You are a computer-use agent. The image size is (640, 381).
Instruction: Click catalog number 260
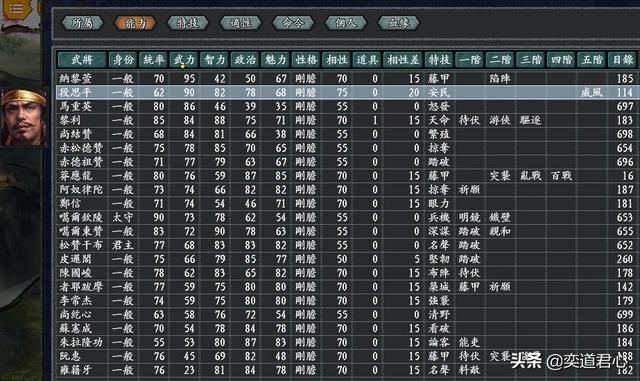[x=625, y=259]
